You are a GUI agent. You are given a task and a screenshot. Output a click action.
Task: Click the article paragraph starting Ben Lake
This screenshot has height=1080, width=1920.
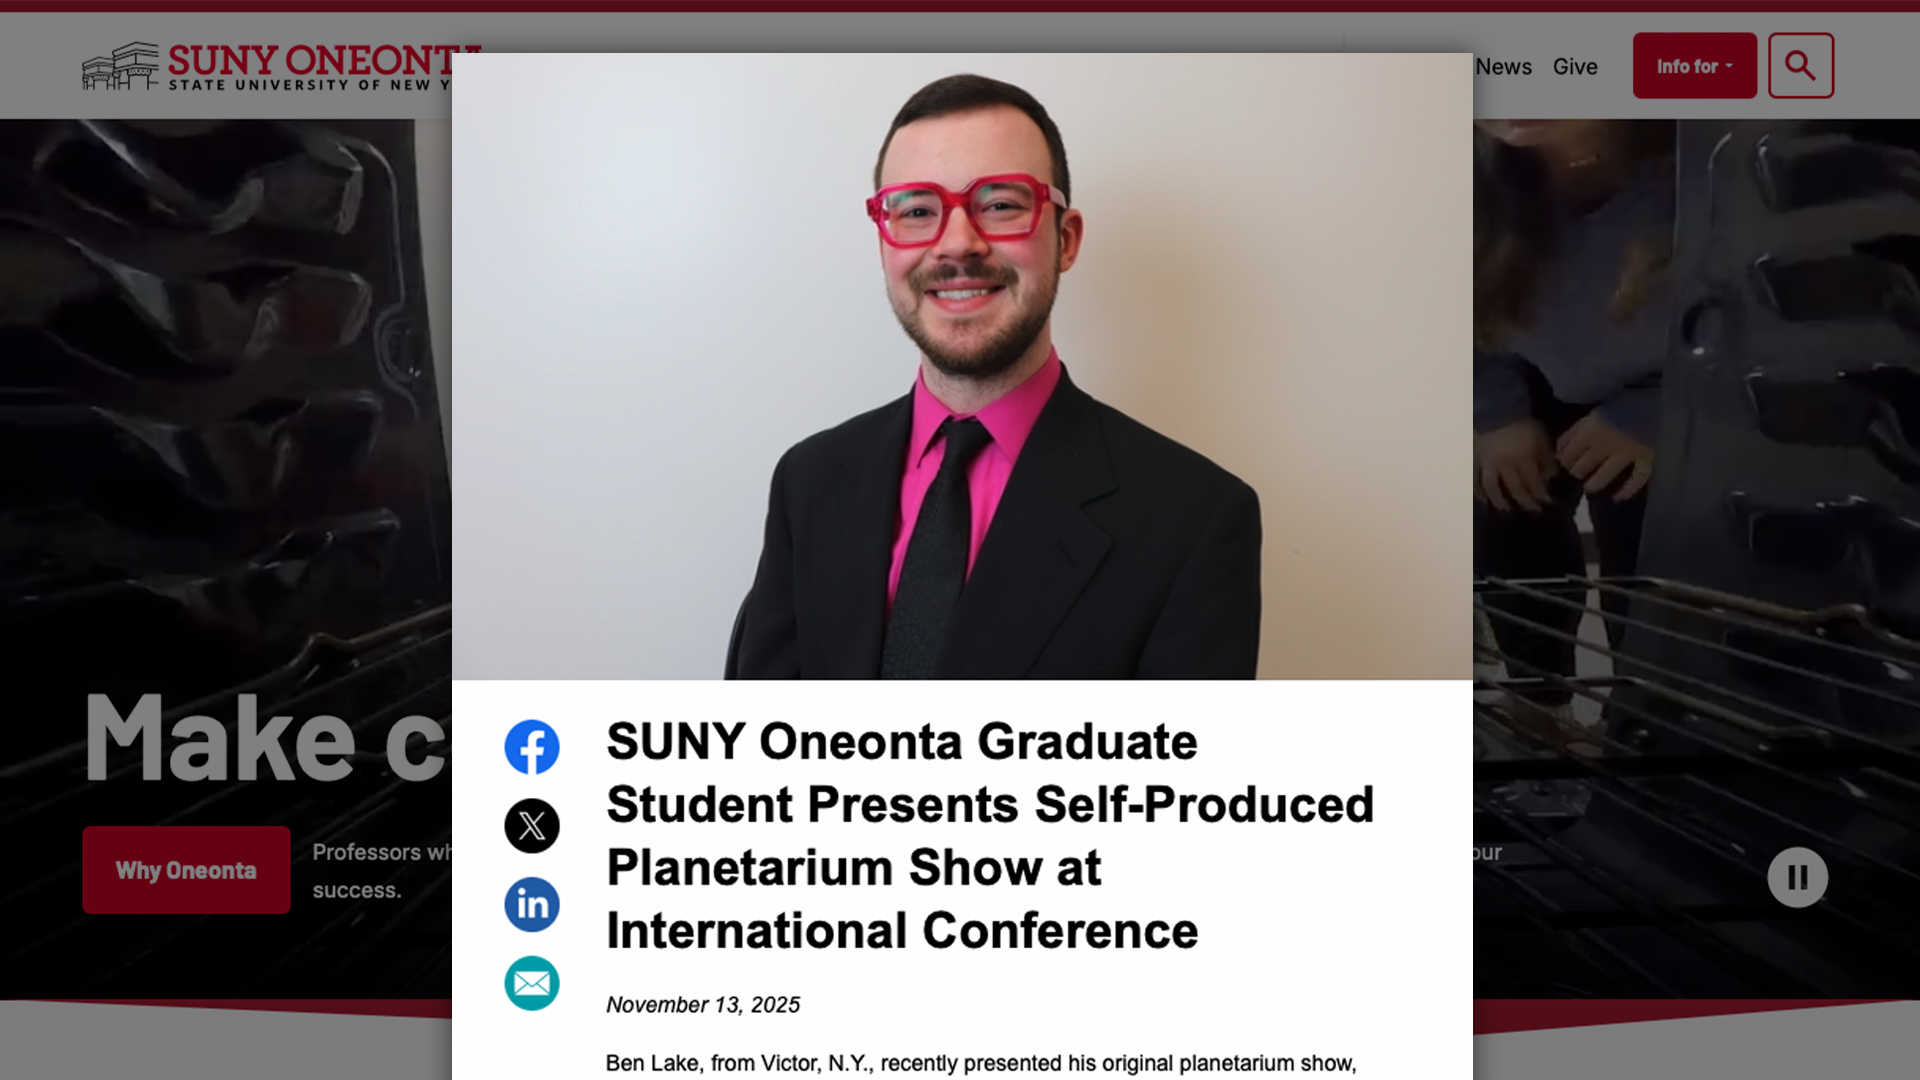pos(981,1064)
